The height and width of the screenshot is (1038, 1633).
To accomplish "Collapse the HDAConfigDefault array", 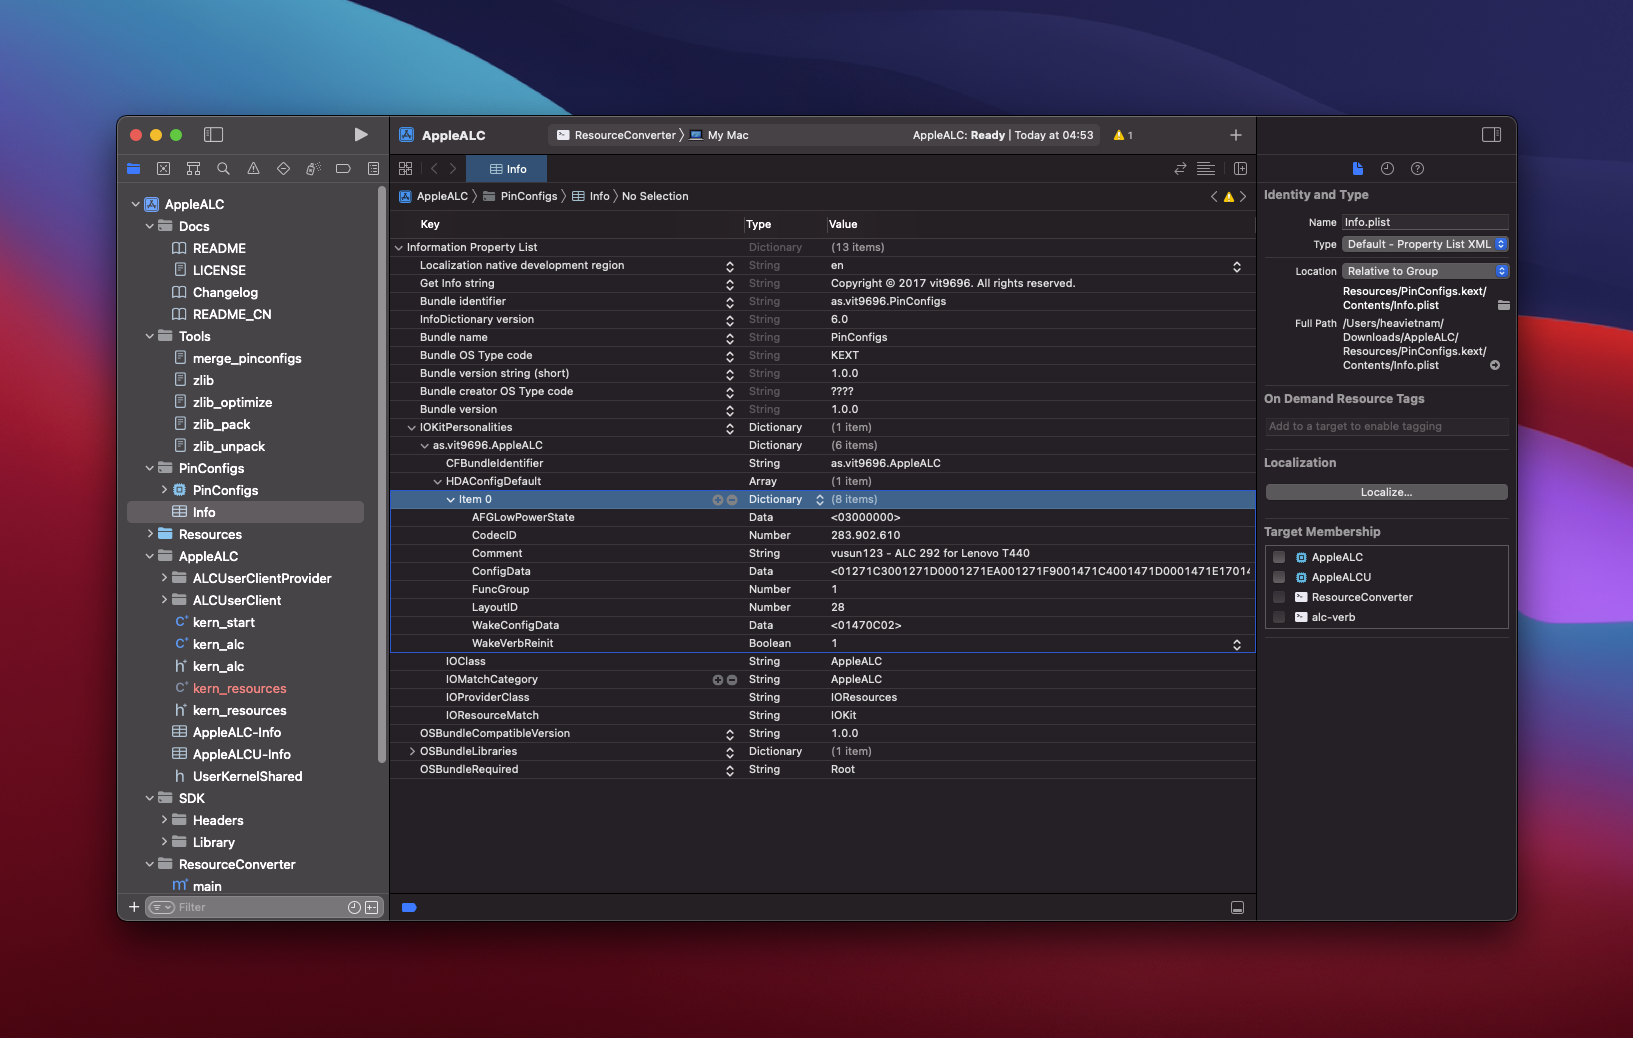I will pos(437,482).
